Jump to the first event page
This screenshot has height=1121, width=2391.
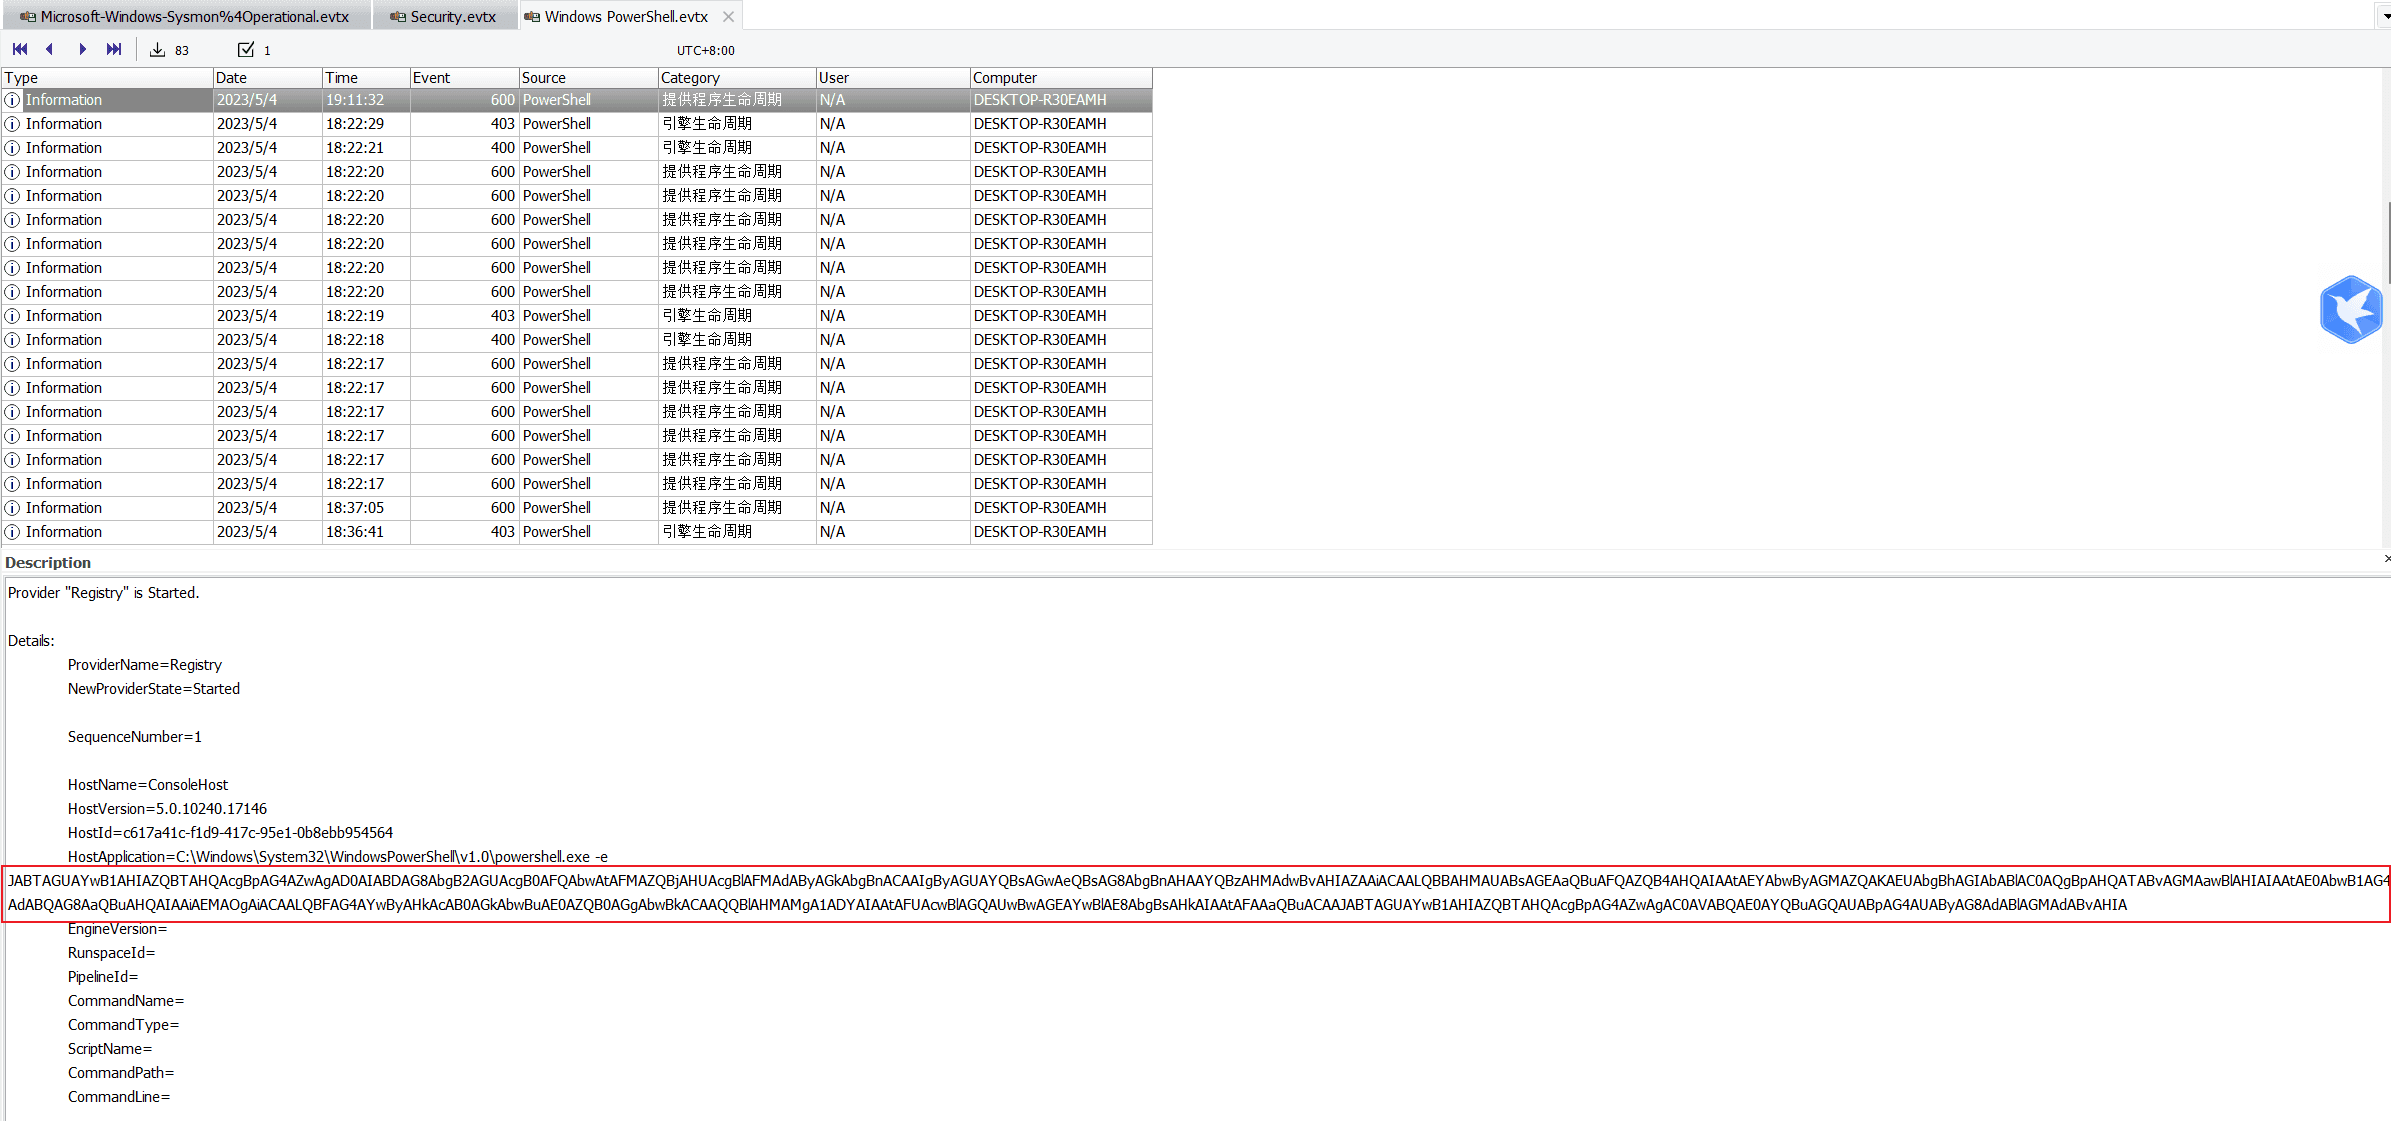[x=20, y=49]
